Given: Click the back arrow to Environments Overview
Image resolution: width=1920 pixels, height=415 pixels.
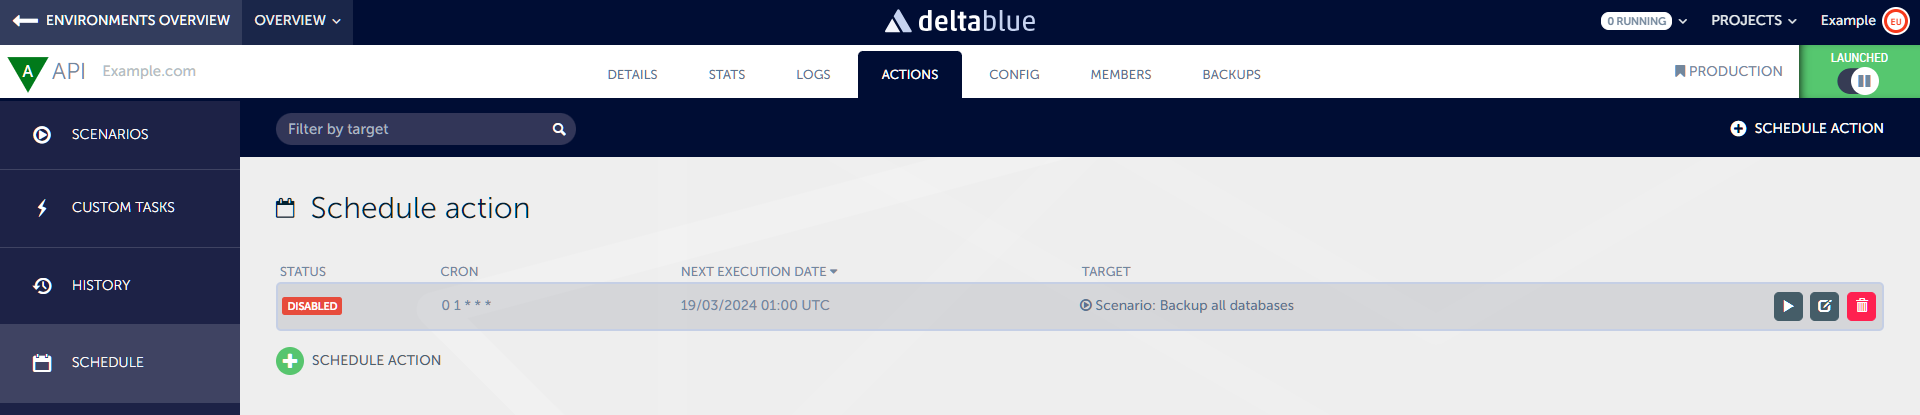Looking at the screenshot, I should [25, 20].
